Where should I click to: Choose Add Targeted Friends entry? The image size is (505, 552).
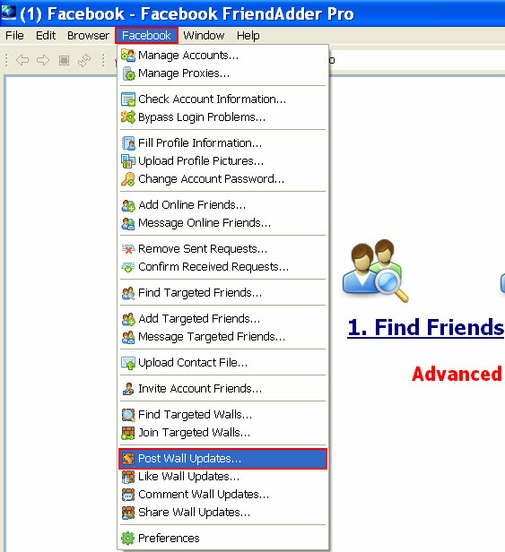pos(223,319)
